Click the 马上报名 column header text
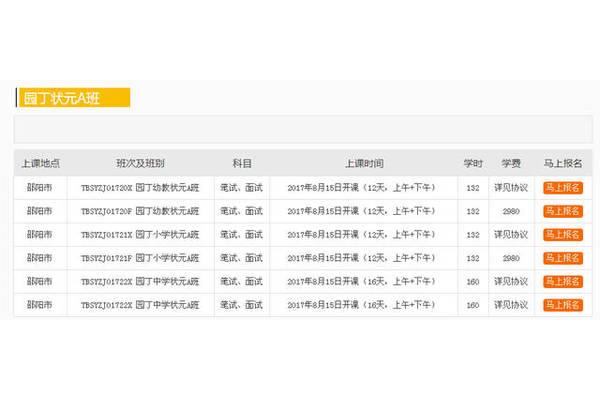This screenshot has width=600, height=400. 563,163
